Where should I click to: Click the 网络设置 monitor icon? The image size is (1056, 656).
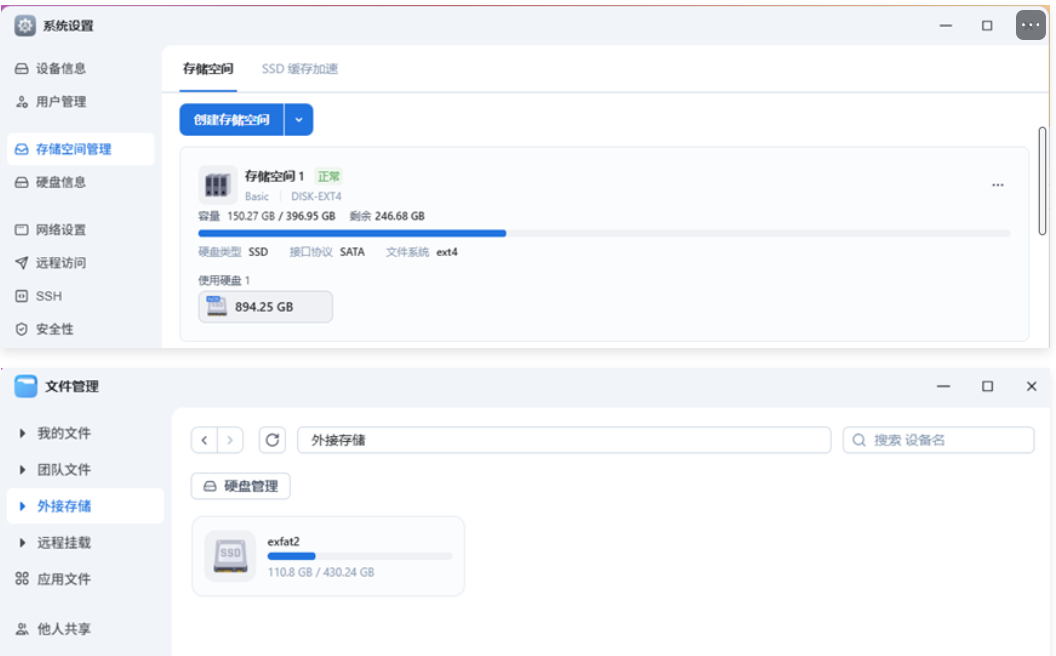22,230
